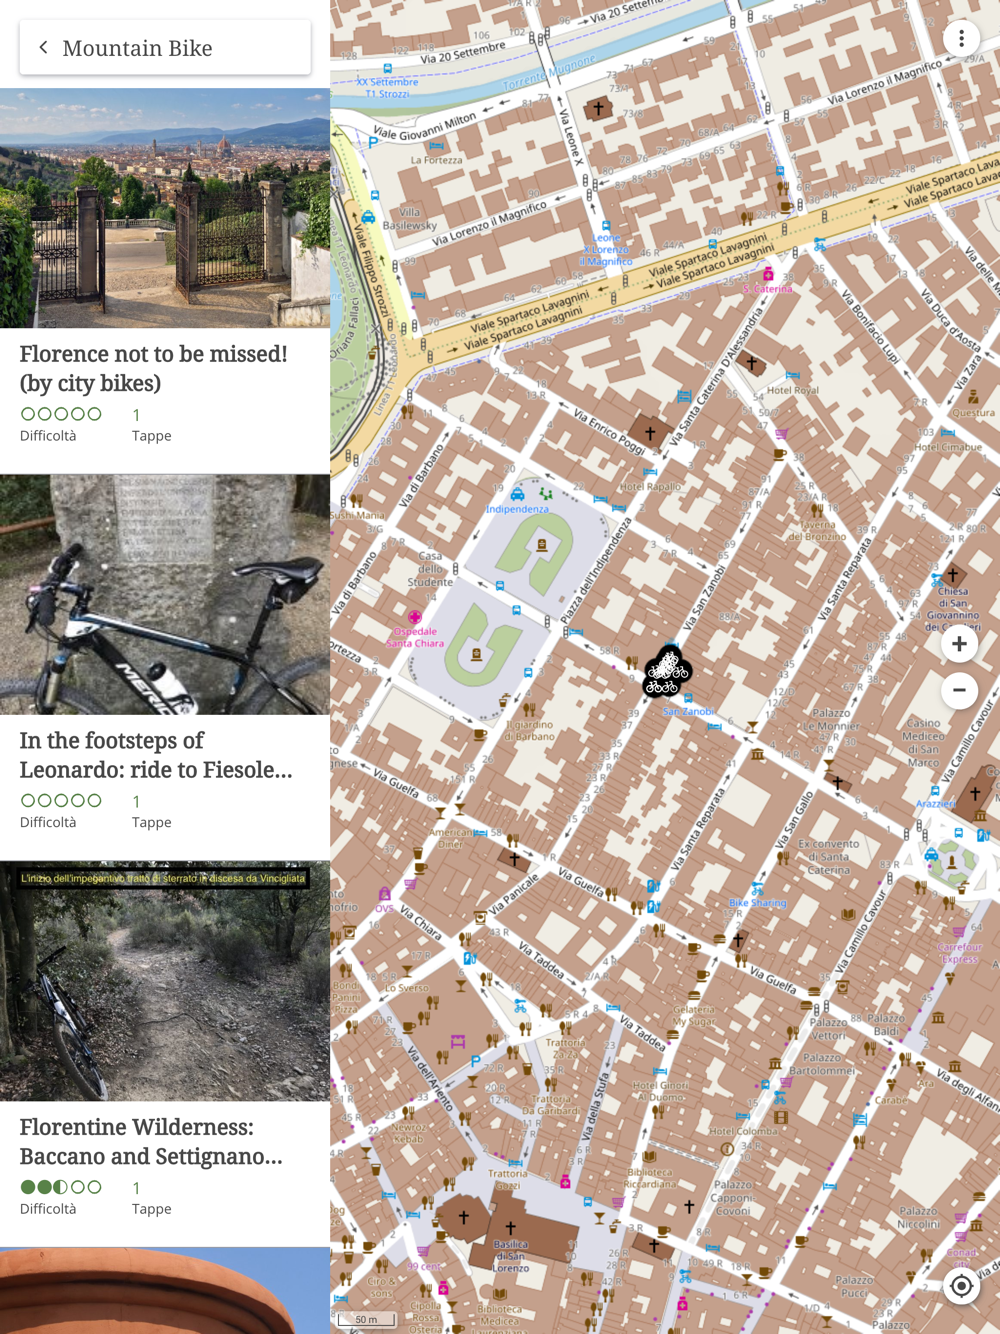Tap Florentine Wilderness difficulty rating circles

(x=61, y=1187)
